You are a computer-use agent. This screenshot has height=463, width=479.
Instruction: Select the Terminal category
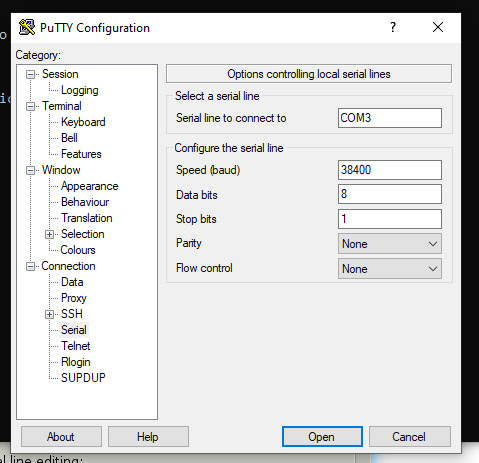(x=62, y=106)
